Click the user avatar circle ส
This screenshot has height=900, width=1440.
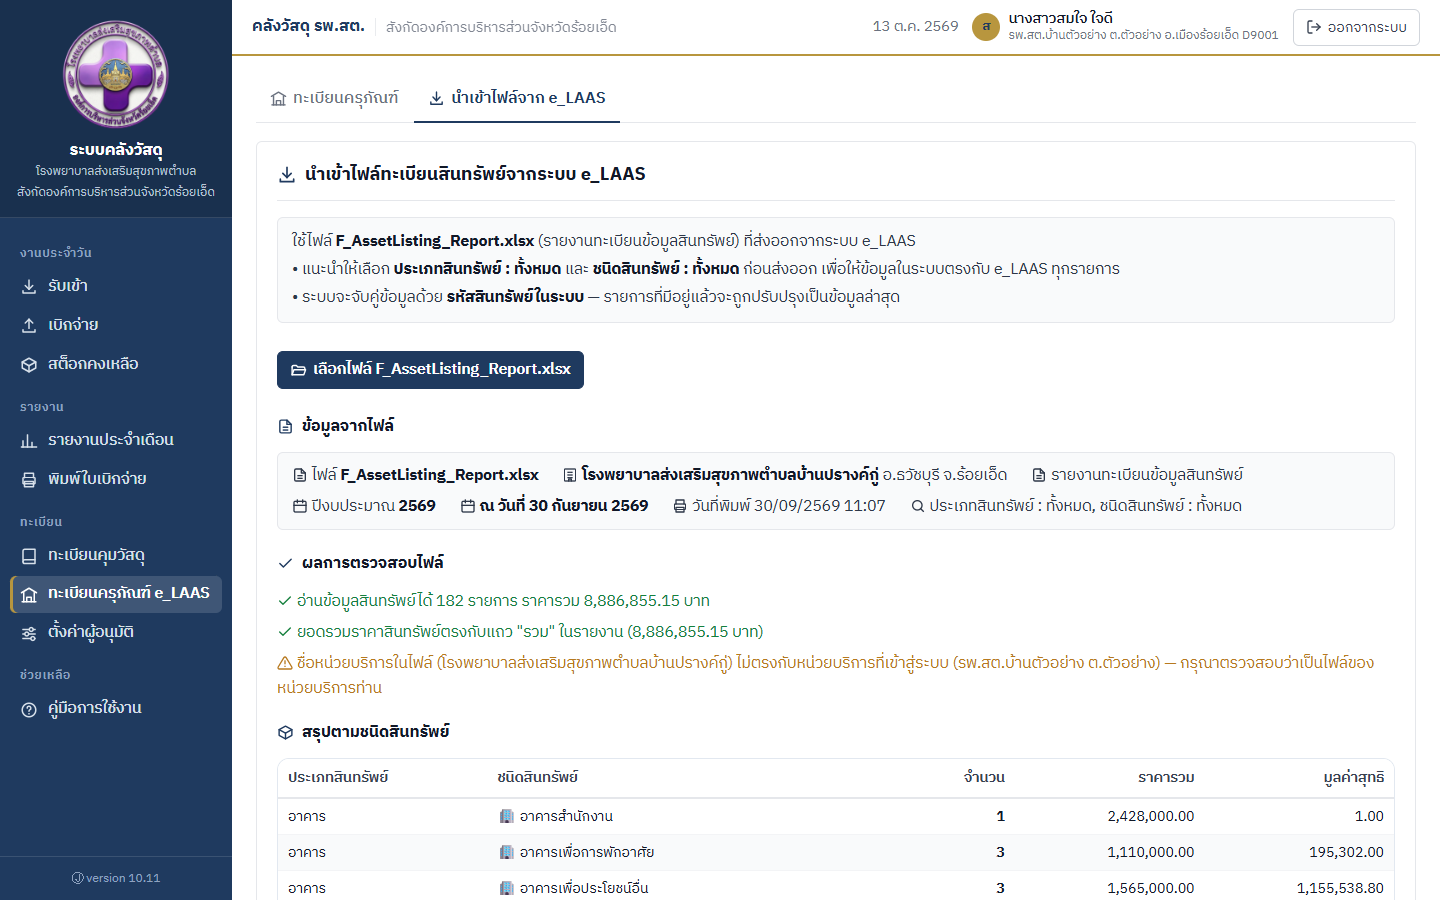click(x=986, y=27)
